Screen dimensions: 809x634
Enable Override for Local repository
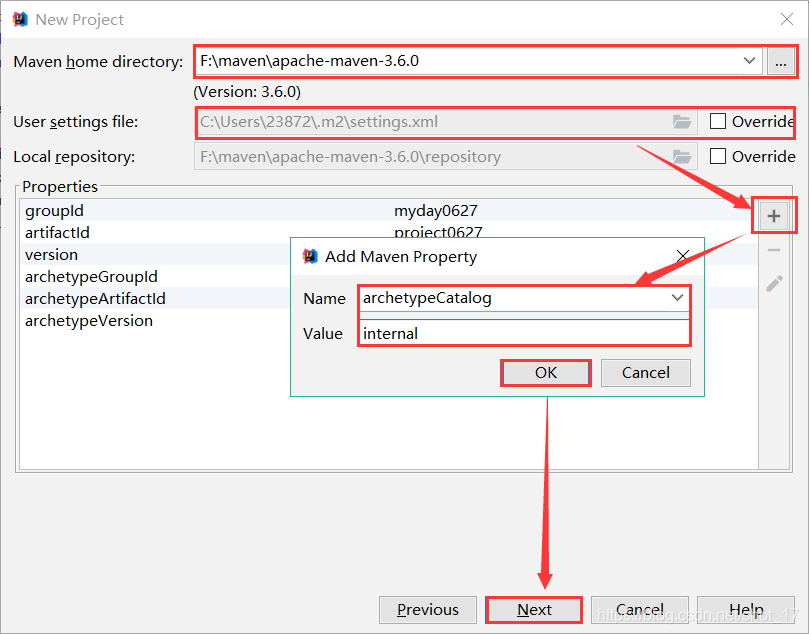(x=718, y=156)
